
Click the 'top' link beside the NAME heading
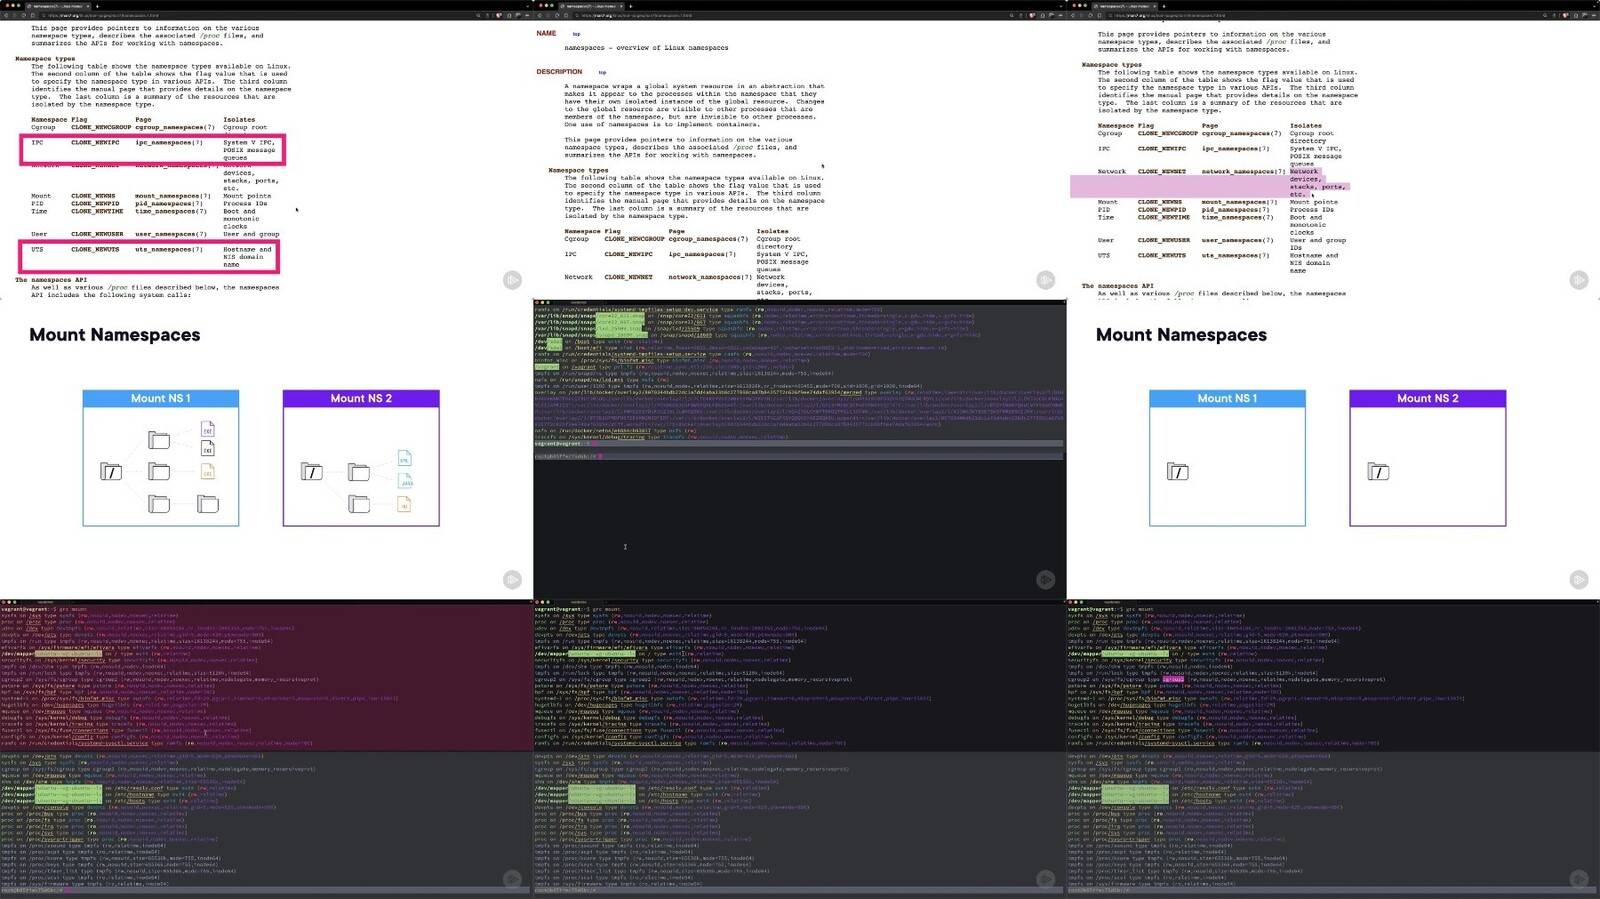tap(576, 34)
